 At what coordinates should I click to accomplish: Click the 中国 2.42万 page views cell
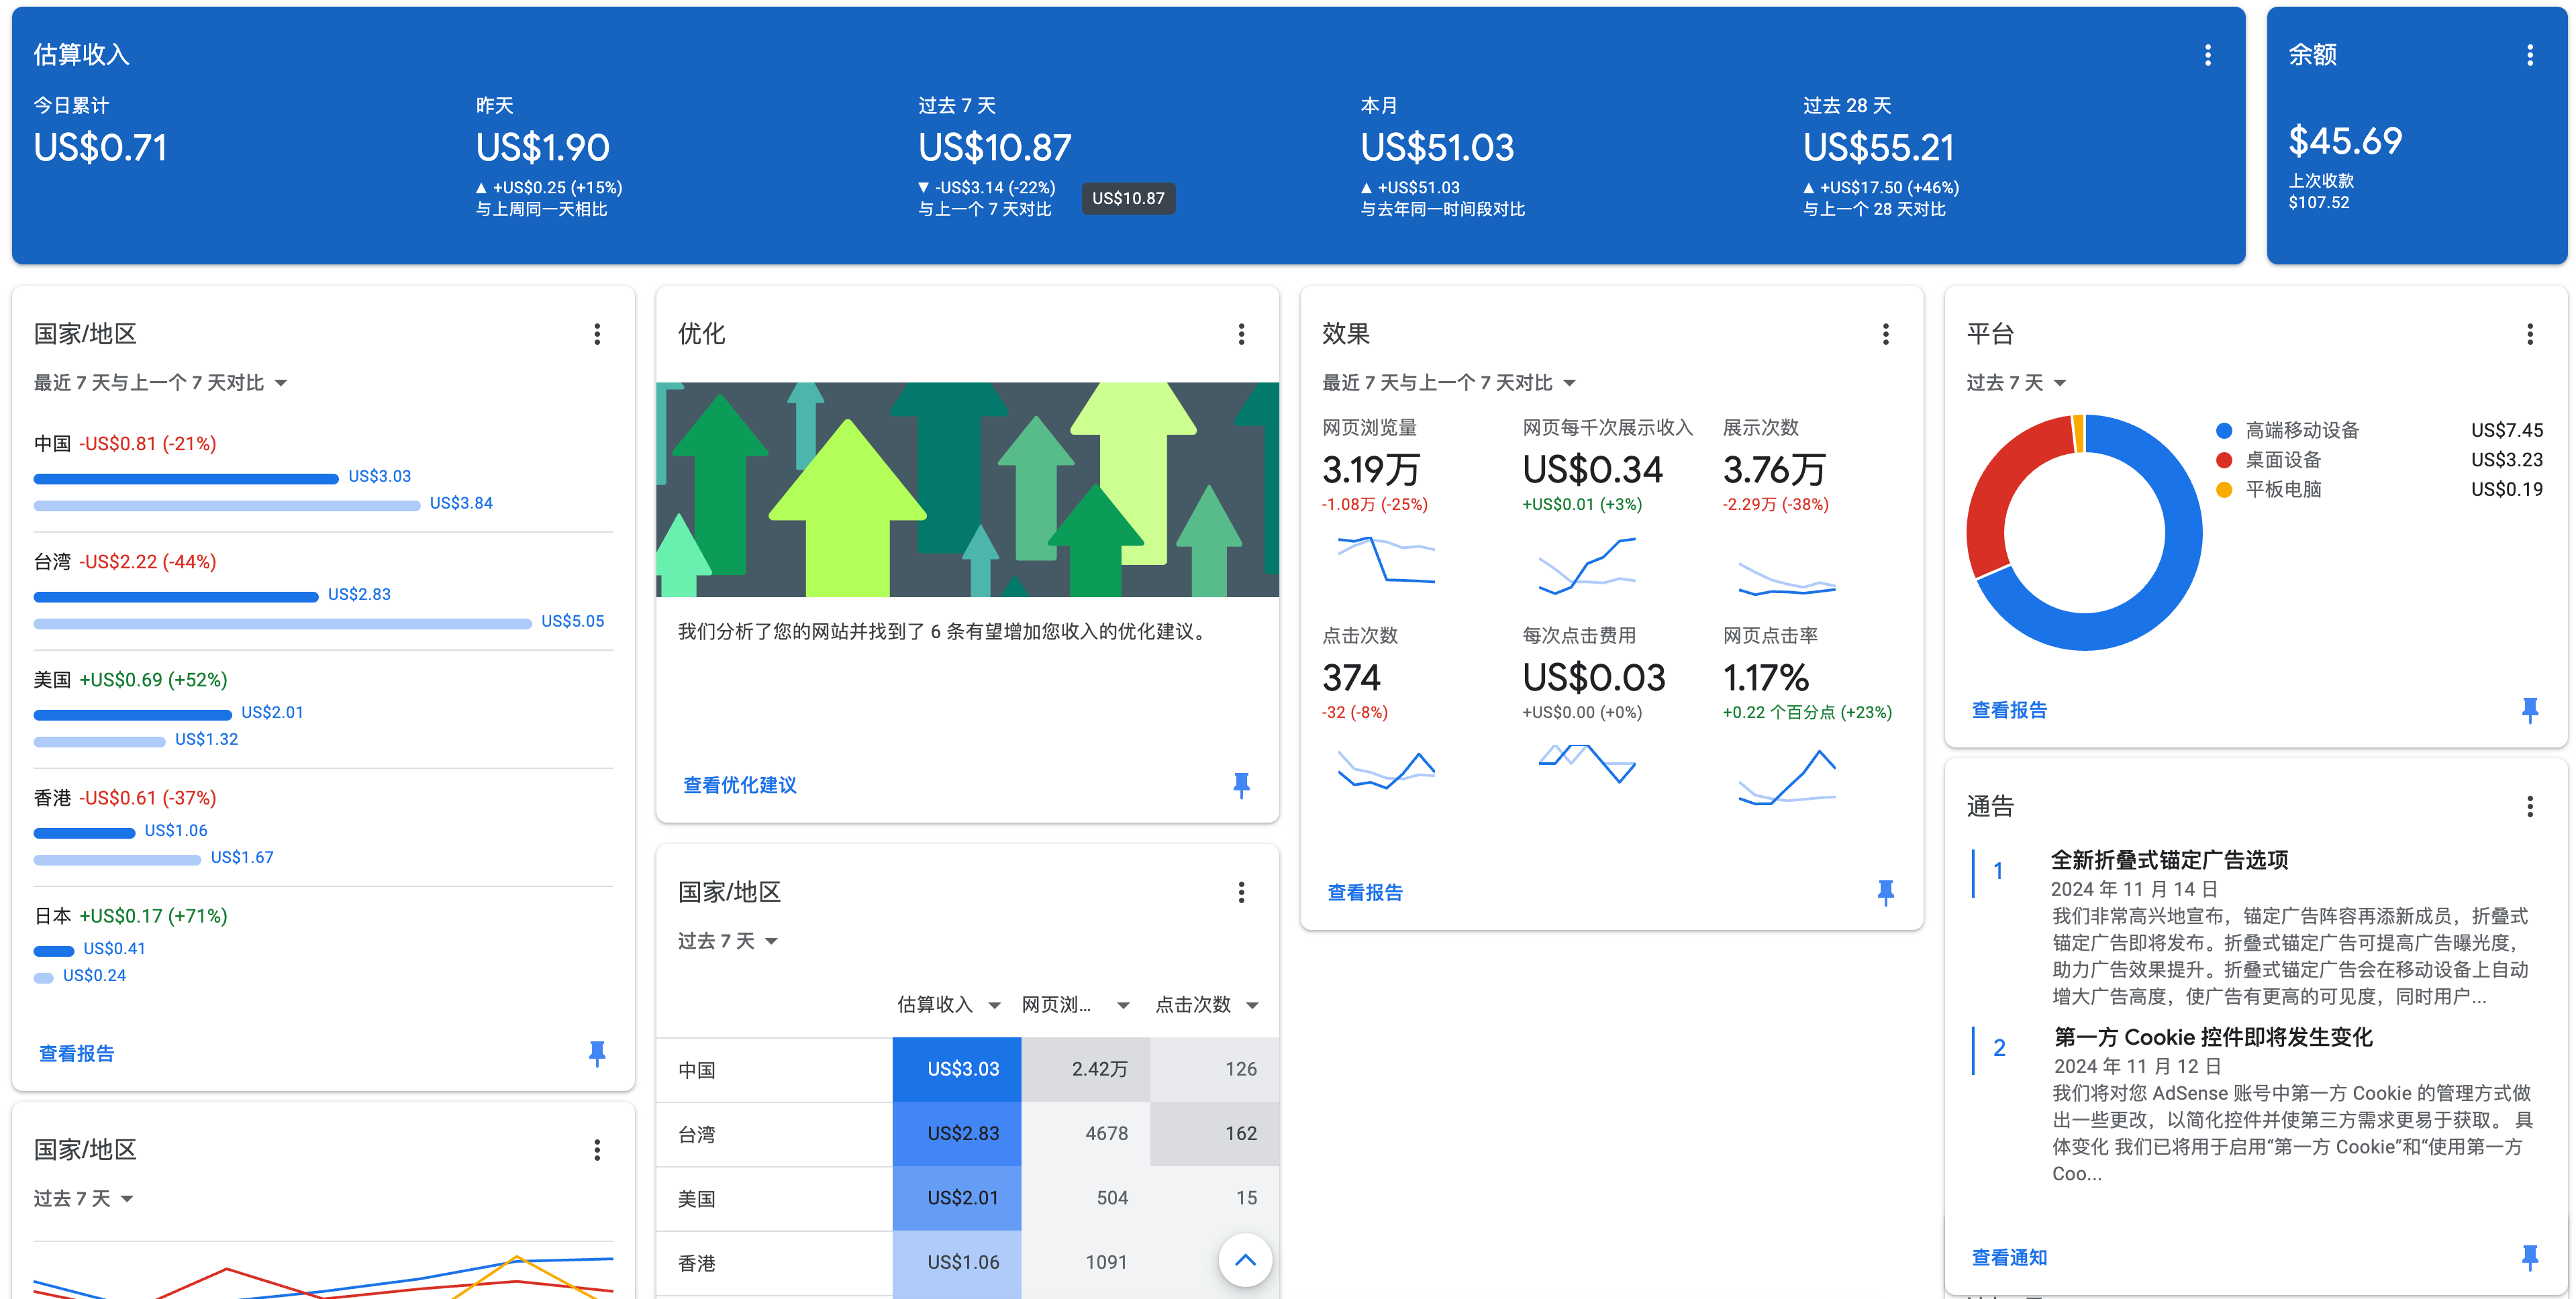pos(1086,1069)
